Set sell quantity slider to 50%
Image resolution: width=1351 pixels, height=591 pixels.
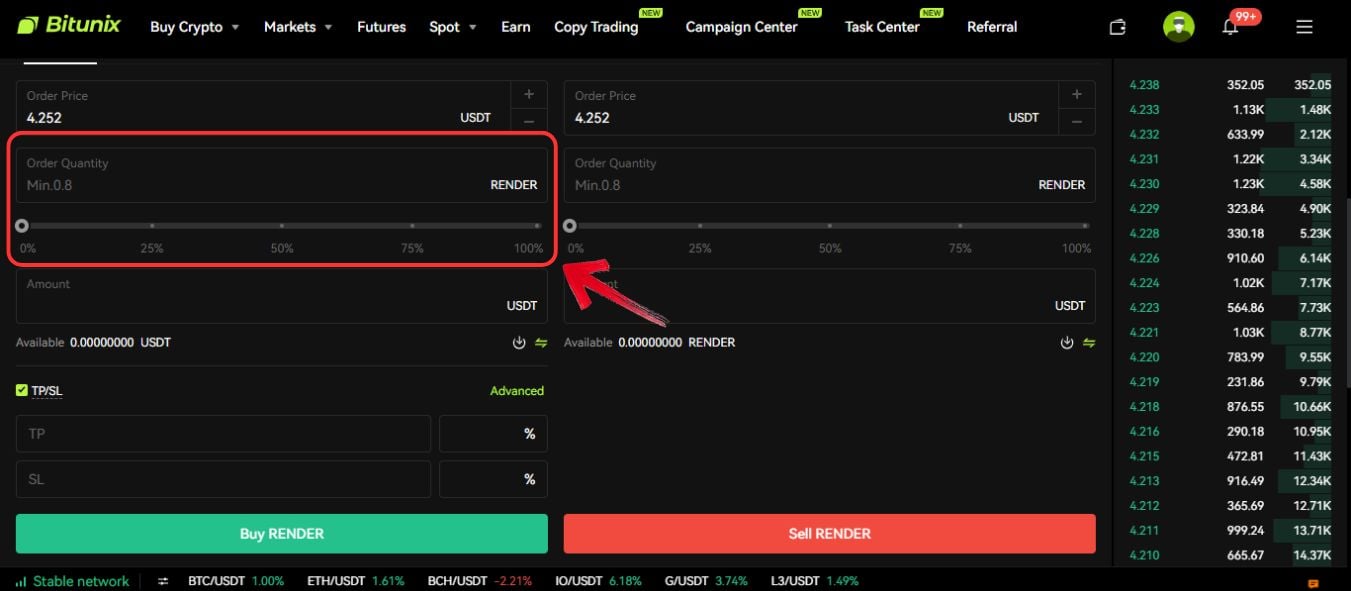[x=830, y=226]
